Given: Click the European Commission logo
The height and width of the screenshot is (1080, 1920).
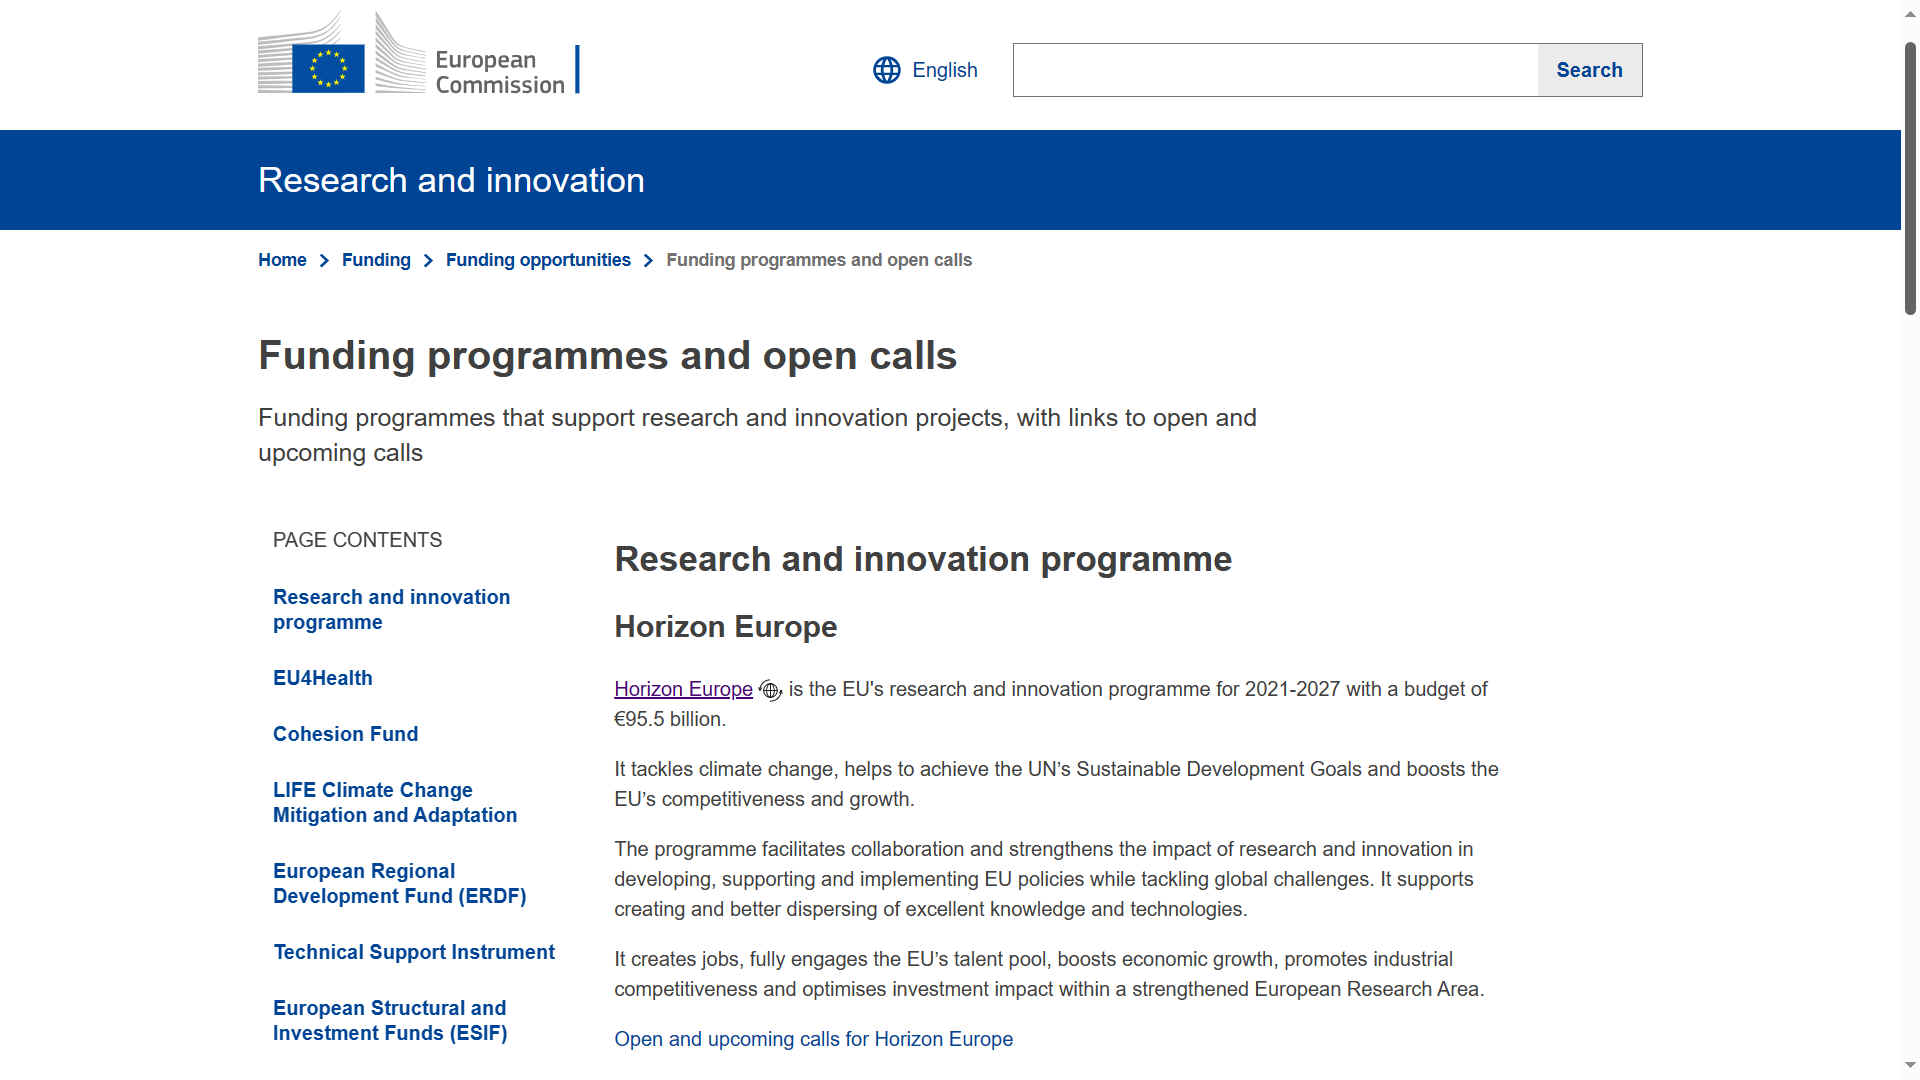Looking at the screenshot, I should point(418,53).
